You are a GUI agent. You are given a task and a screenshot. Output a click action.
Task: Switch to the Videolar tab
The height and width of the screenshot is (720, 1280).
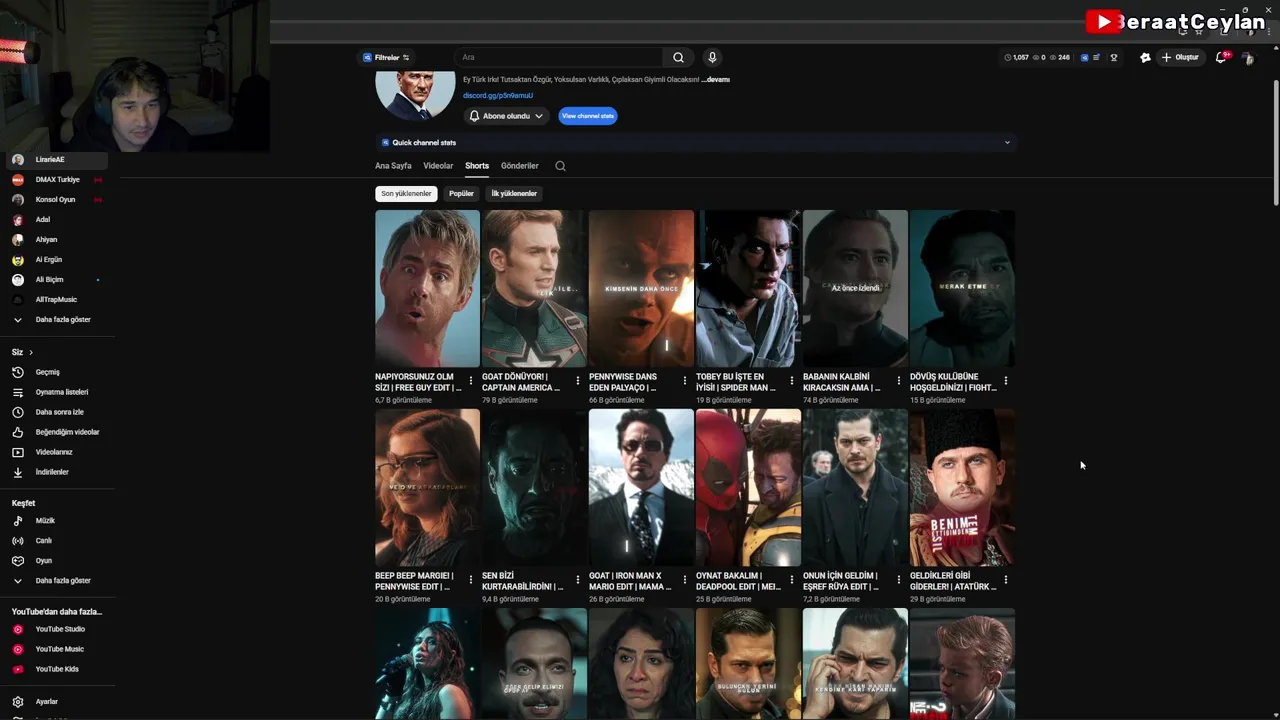[x=438, y=166]
